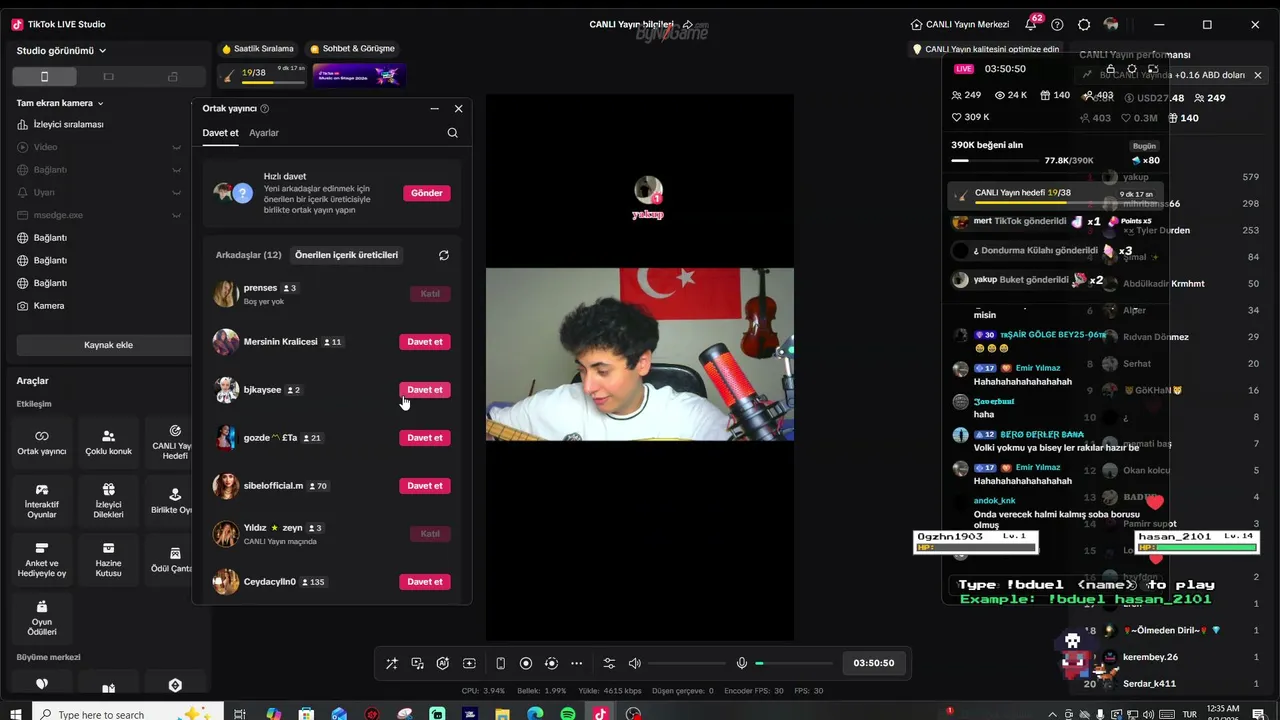This screenshot has height=720, width=1280.
Task: Search co-hosts with the magnifier icon
Action: click(453, 133)
